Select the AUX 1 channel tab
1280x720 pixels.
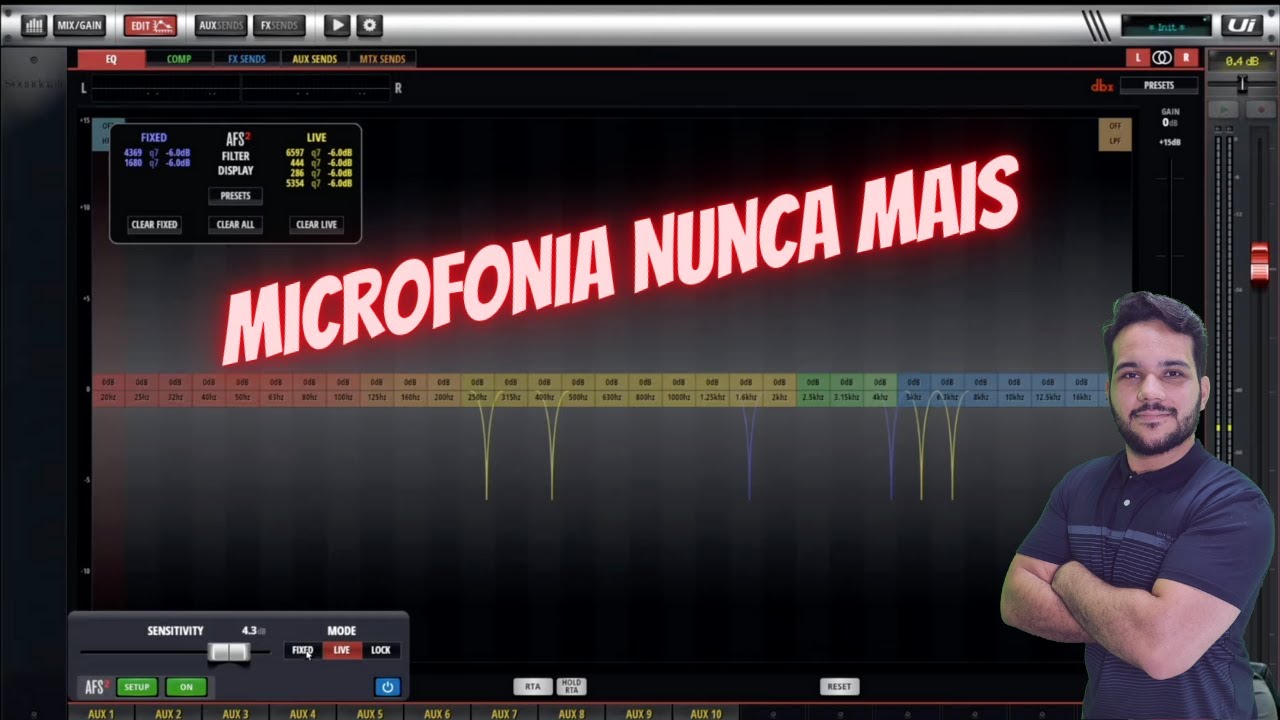click(101, 713)
